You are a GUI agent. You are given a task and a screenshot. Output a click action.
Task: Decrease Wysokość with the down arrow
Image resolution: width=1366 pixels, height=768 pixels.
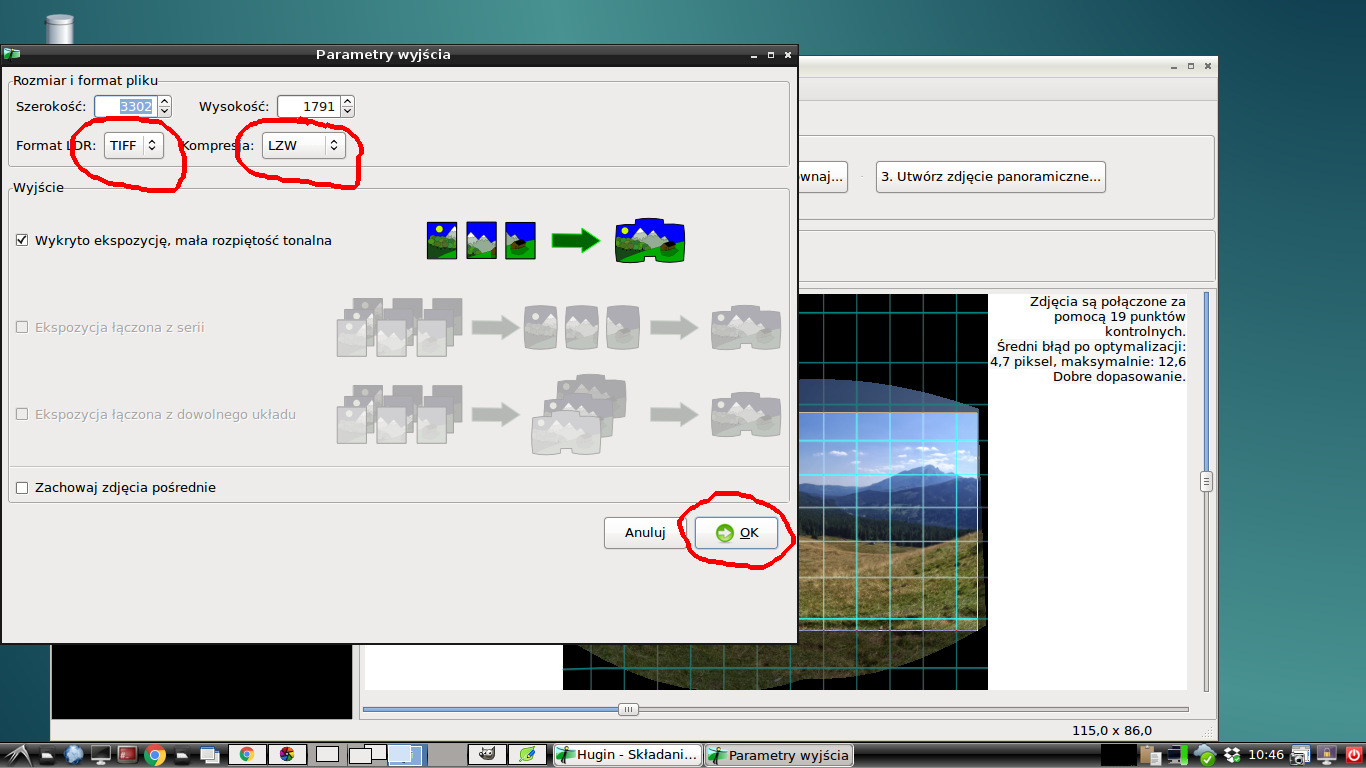[x=347, y=111]
